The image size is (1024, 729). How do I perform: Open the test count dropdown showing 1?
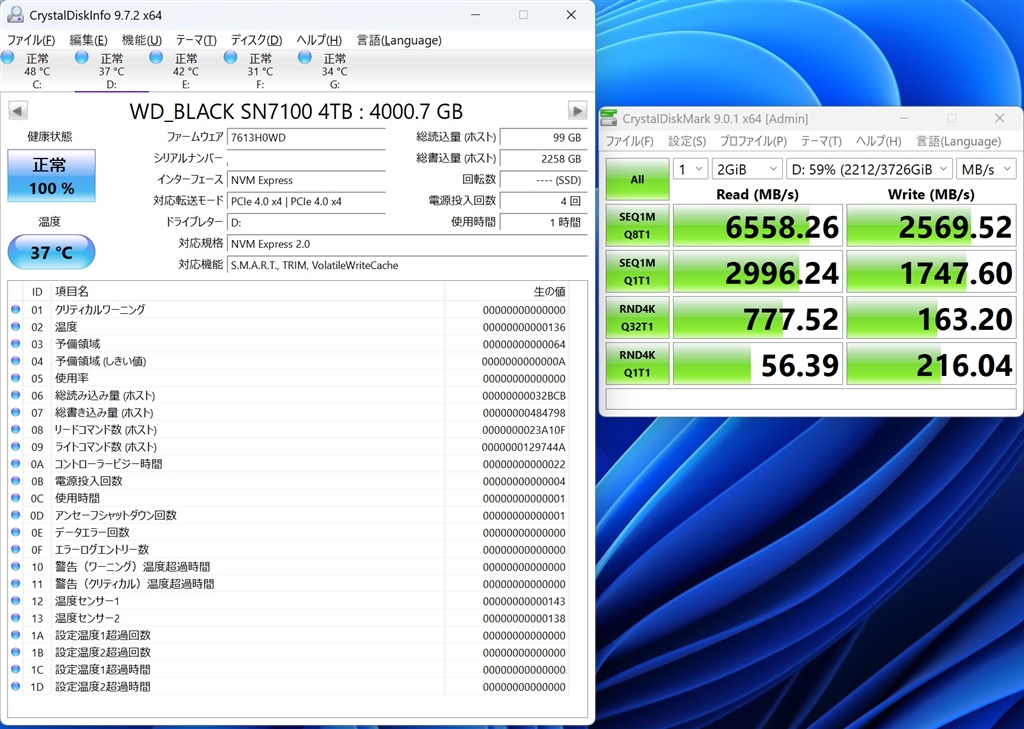pyautogui.click(x=690, y=169)
